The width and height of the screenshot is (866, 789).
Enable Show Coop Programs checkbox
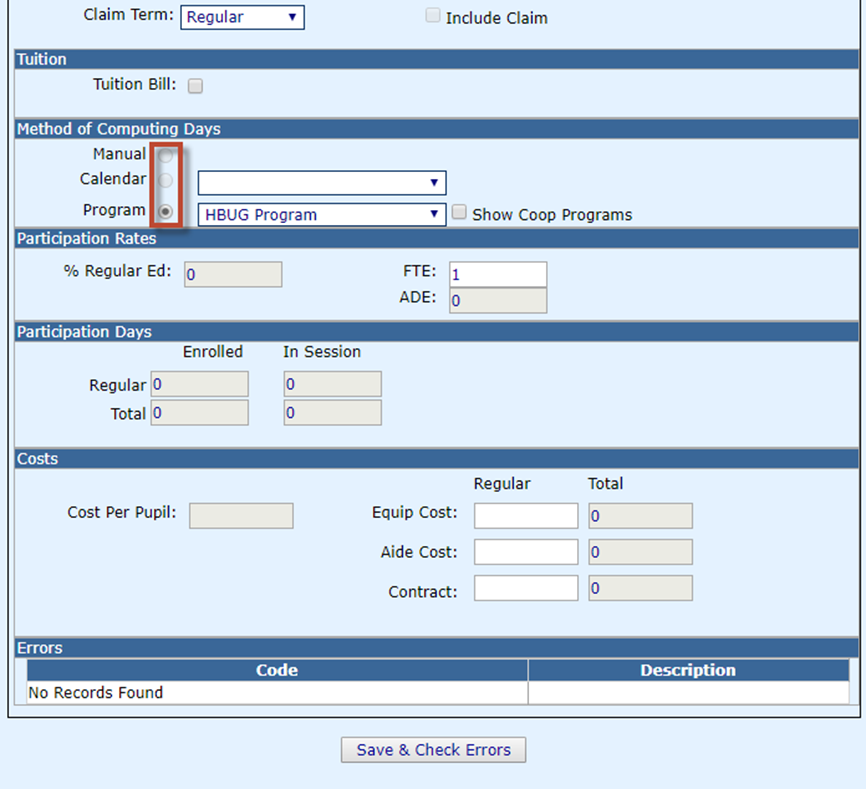coord(459,212)
